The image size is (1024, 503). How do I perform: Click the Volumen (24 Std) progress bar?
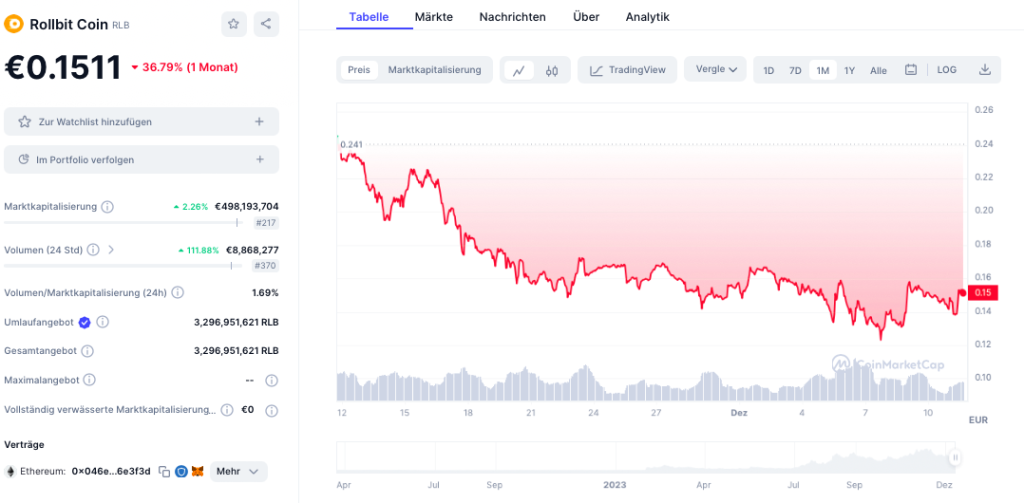[x=123, y=266]
